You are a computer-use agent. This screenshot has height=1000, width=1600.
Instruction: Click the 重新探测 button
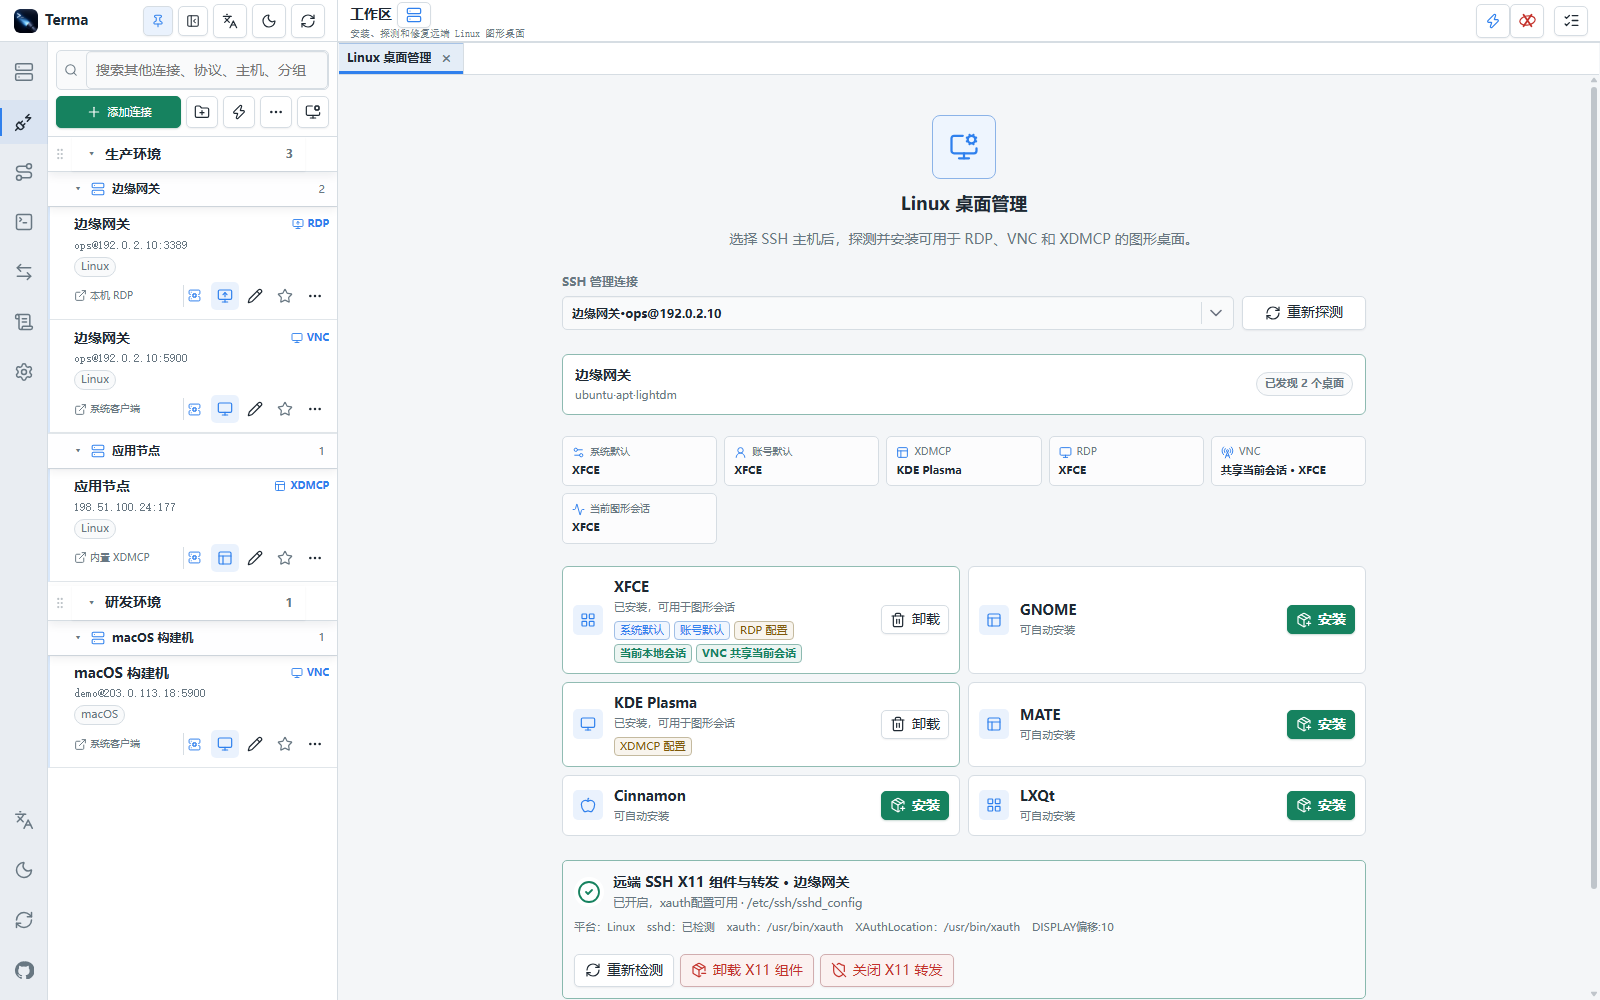(x=1304, y=313)
